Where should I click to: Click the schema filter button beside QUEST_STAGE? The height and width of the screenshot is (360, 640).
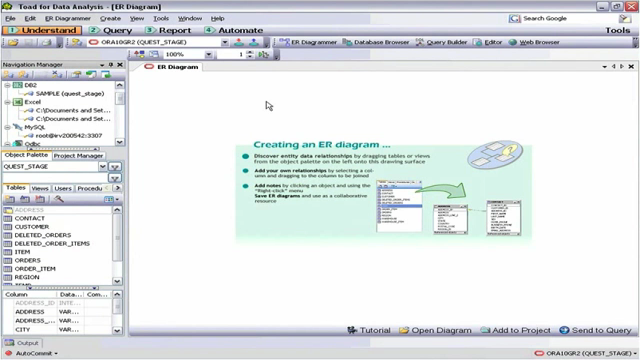coord(115,167)
